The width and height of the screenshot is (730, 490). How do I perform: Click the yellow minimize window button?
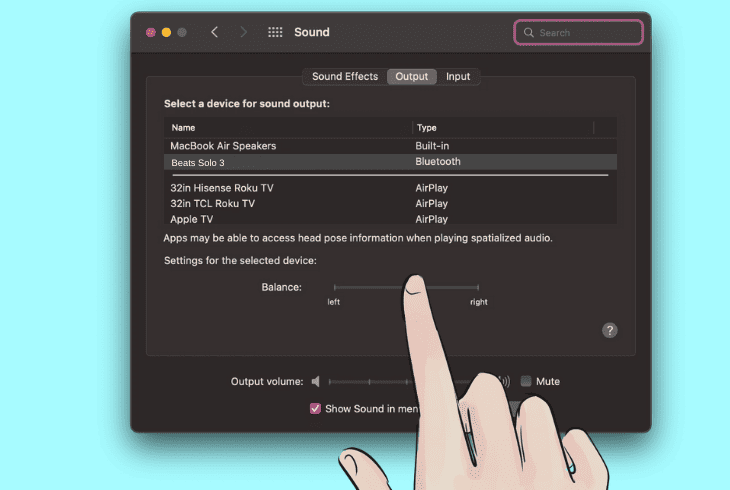pos(166,32)
